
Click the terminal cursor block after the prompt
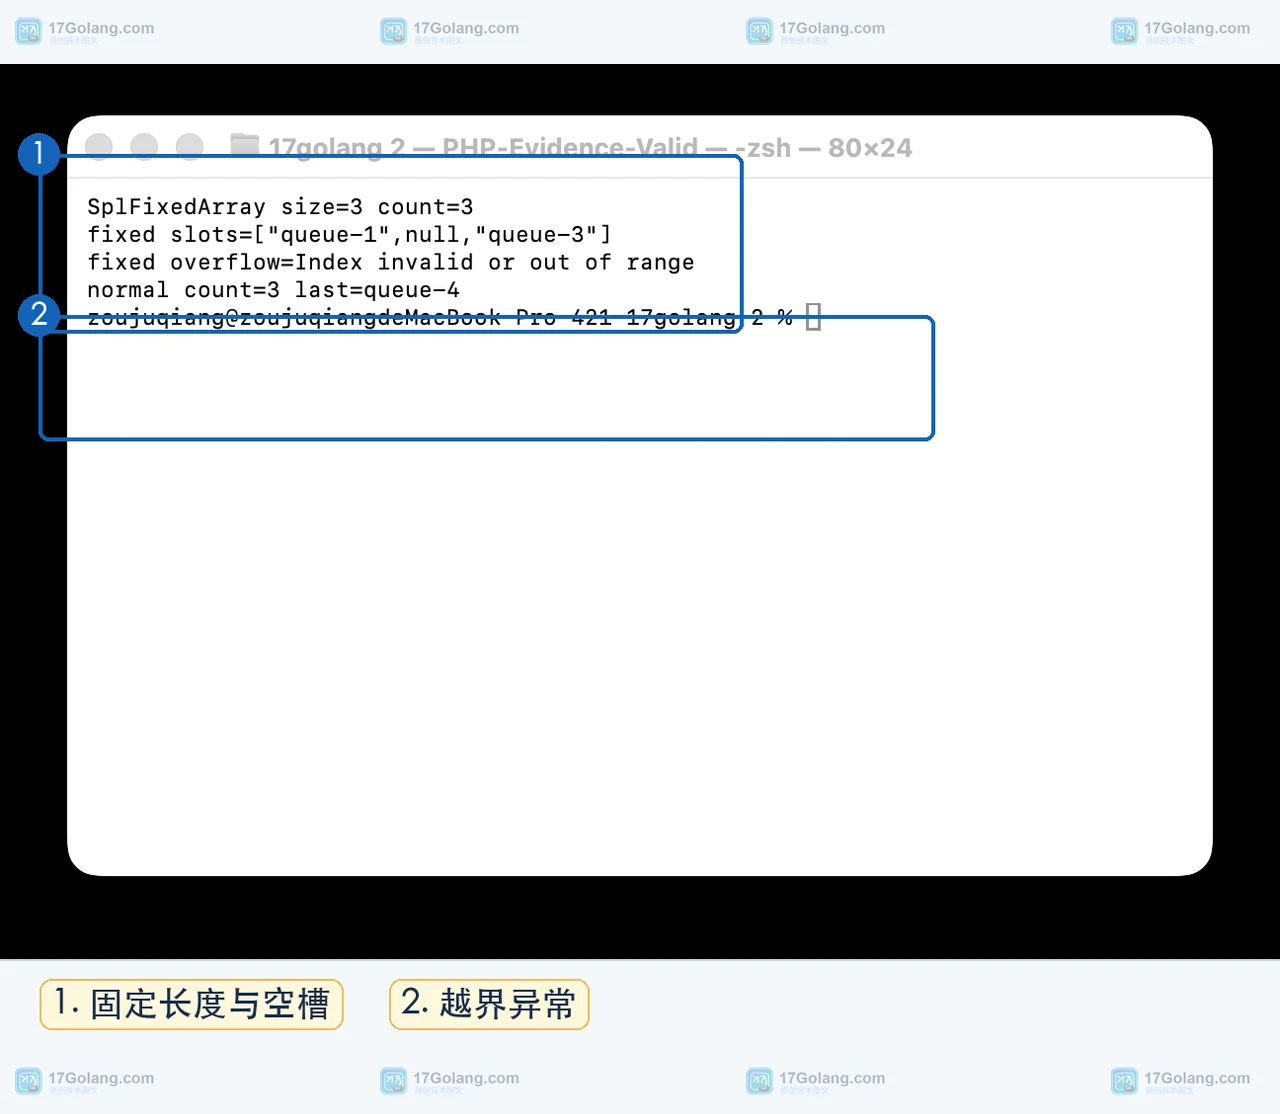pos(813,317)
